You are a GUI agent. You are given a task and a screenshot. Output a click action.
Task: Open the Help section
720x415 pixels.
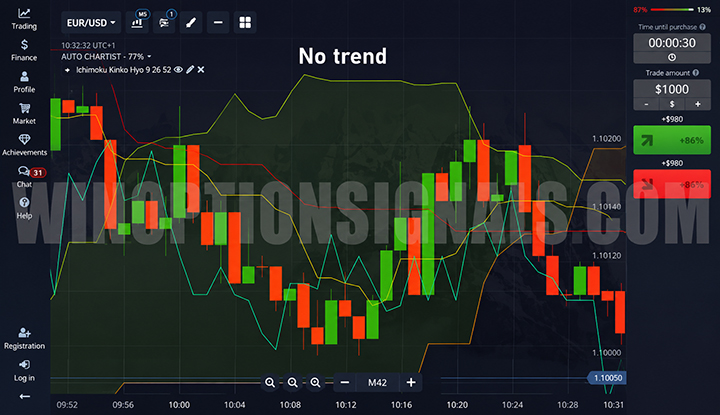click(24, 208)
